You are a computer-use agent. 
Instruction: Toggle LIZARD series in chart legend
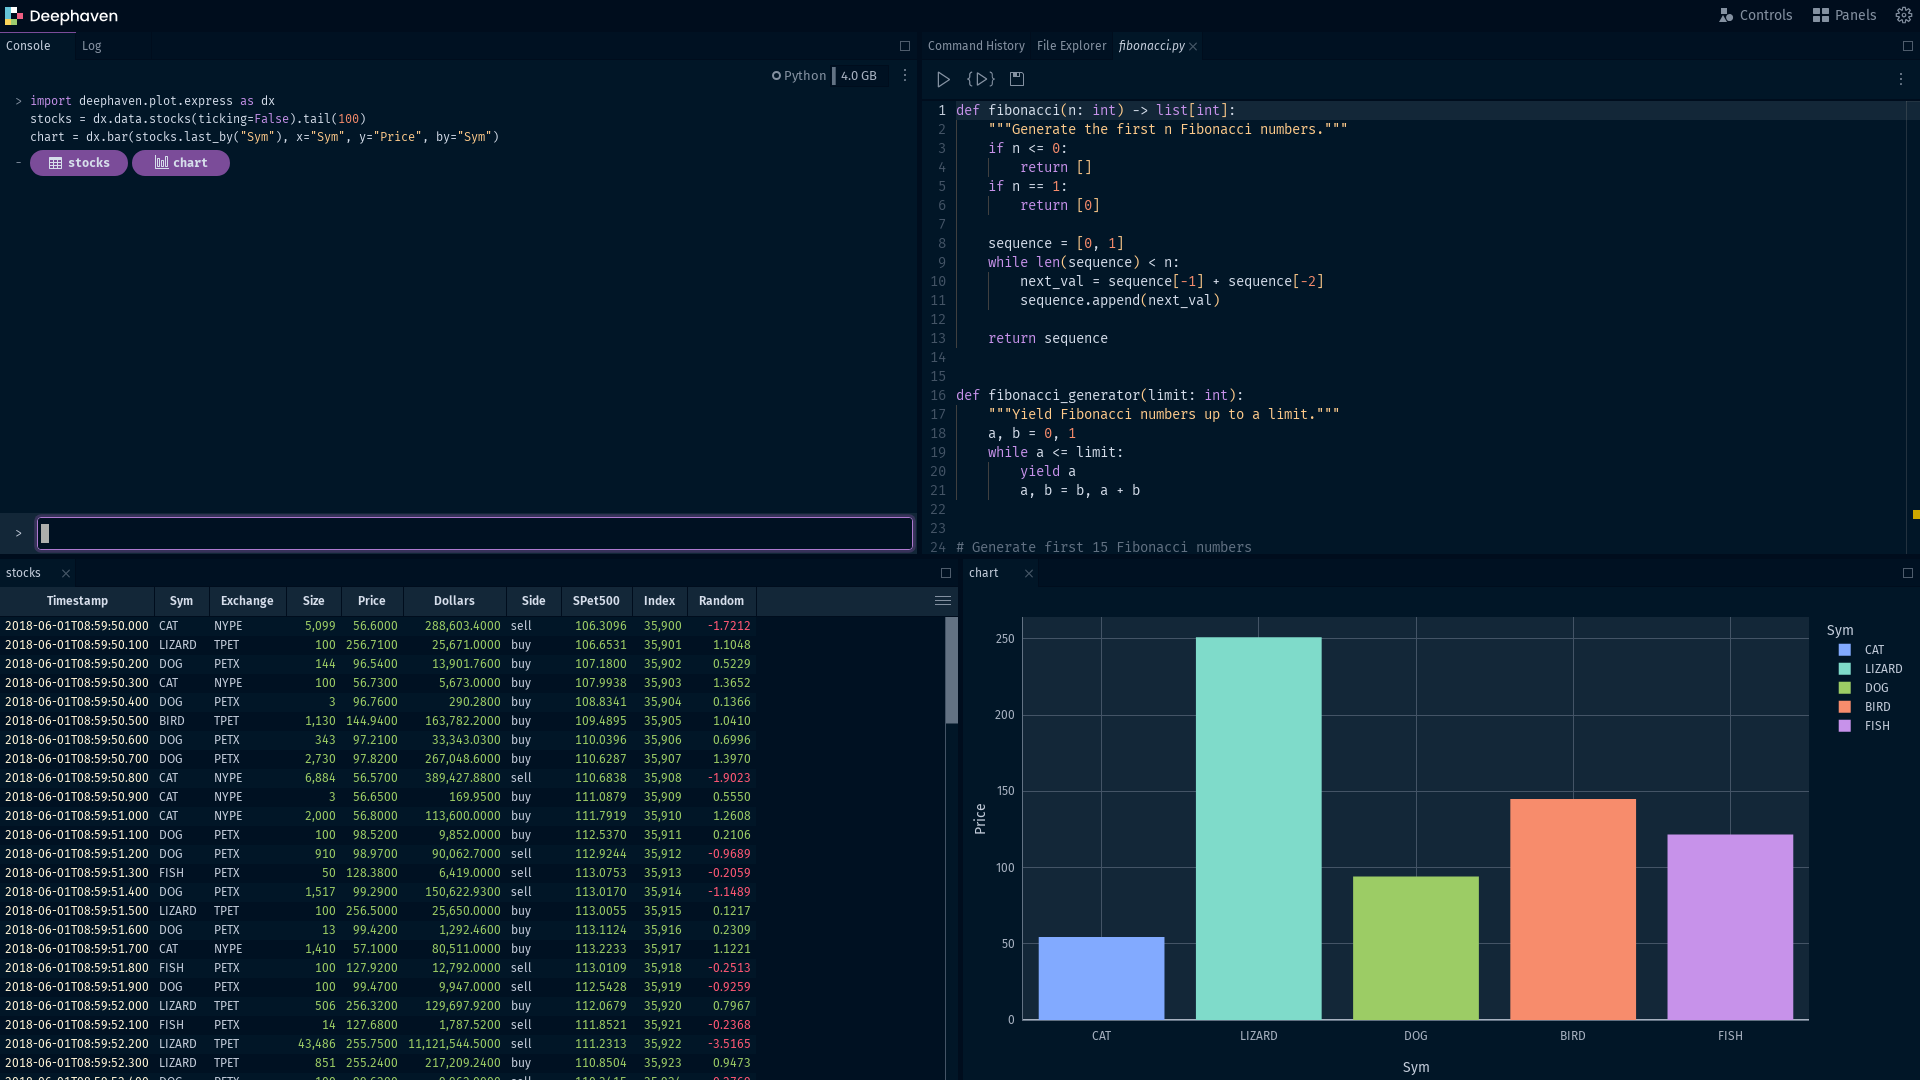tap(1882, 669)
